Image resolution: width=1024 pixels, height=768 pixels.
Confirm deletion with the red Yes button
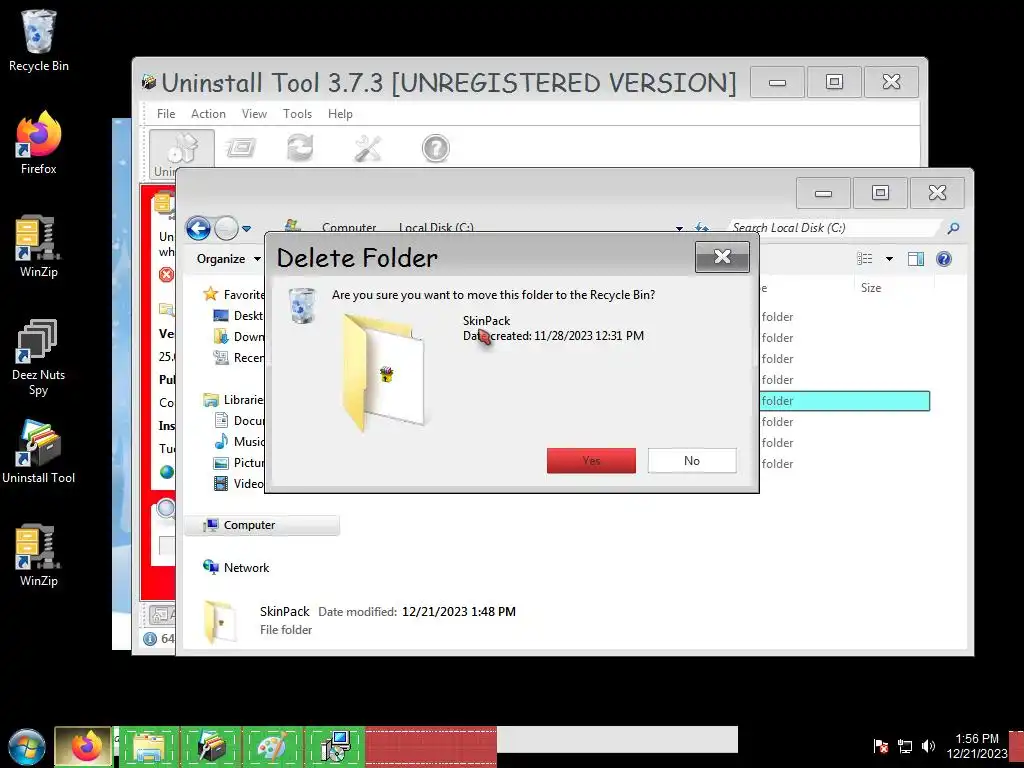(x=591, y=460)
